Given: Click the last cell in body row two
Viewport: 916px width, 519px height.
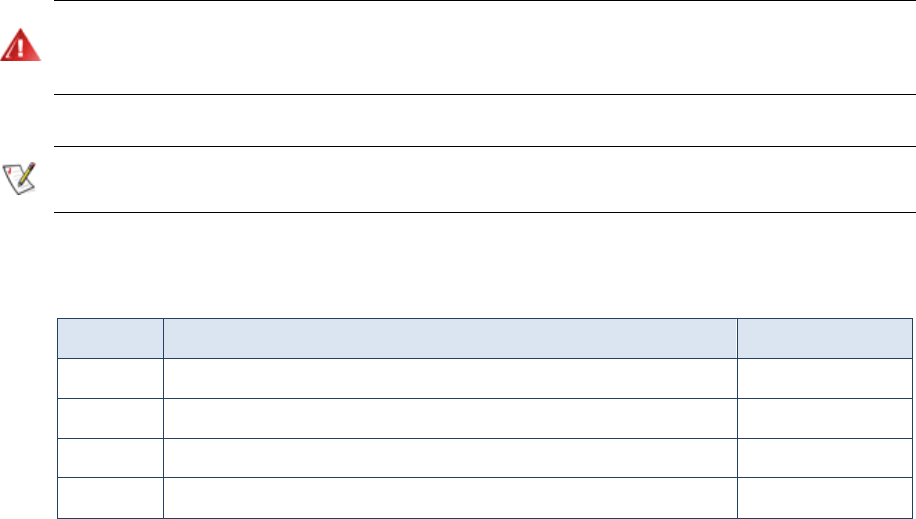Looking at the screenshot, I should (x=825, y=418).
